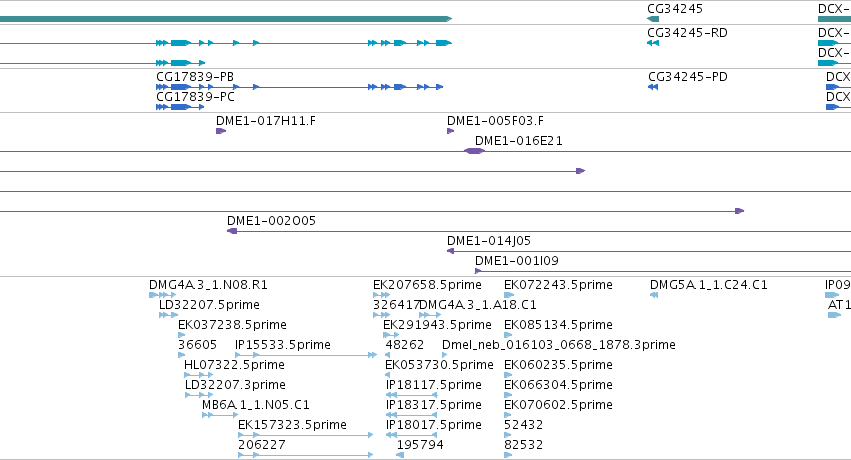
Task: Select the DME1-017H11.F purple feature glyph
Action: (220, 131)
